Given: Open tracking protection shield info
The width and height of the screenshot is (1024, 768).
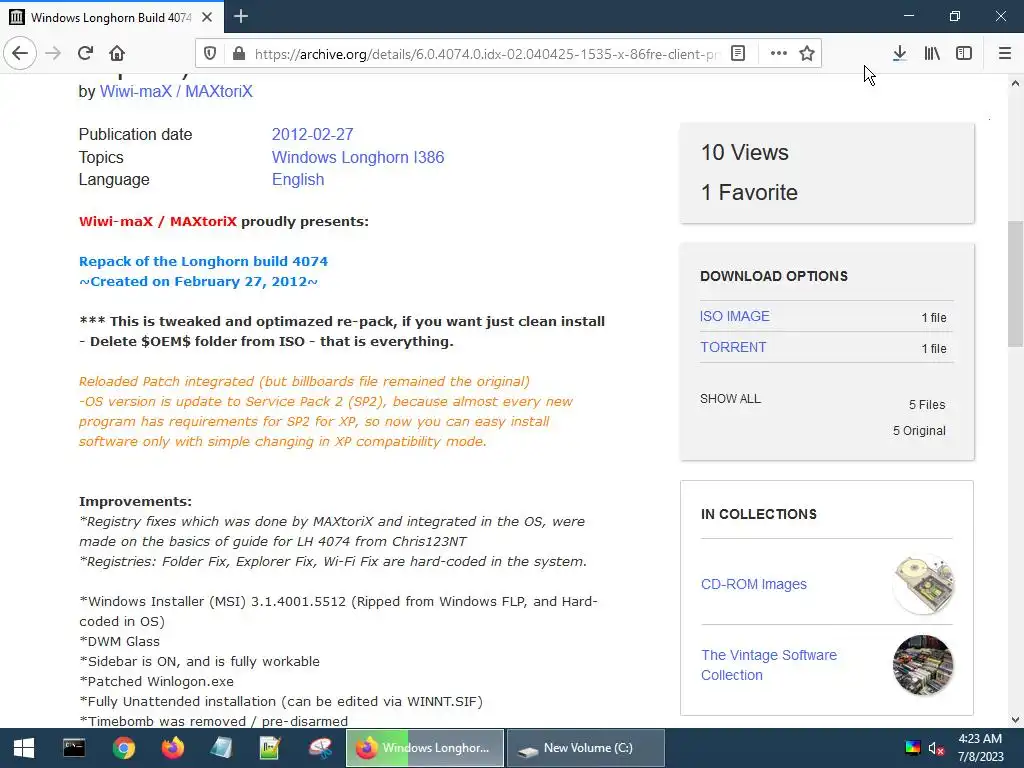Looking at the screenshot, I should point(210,54).
